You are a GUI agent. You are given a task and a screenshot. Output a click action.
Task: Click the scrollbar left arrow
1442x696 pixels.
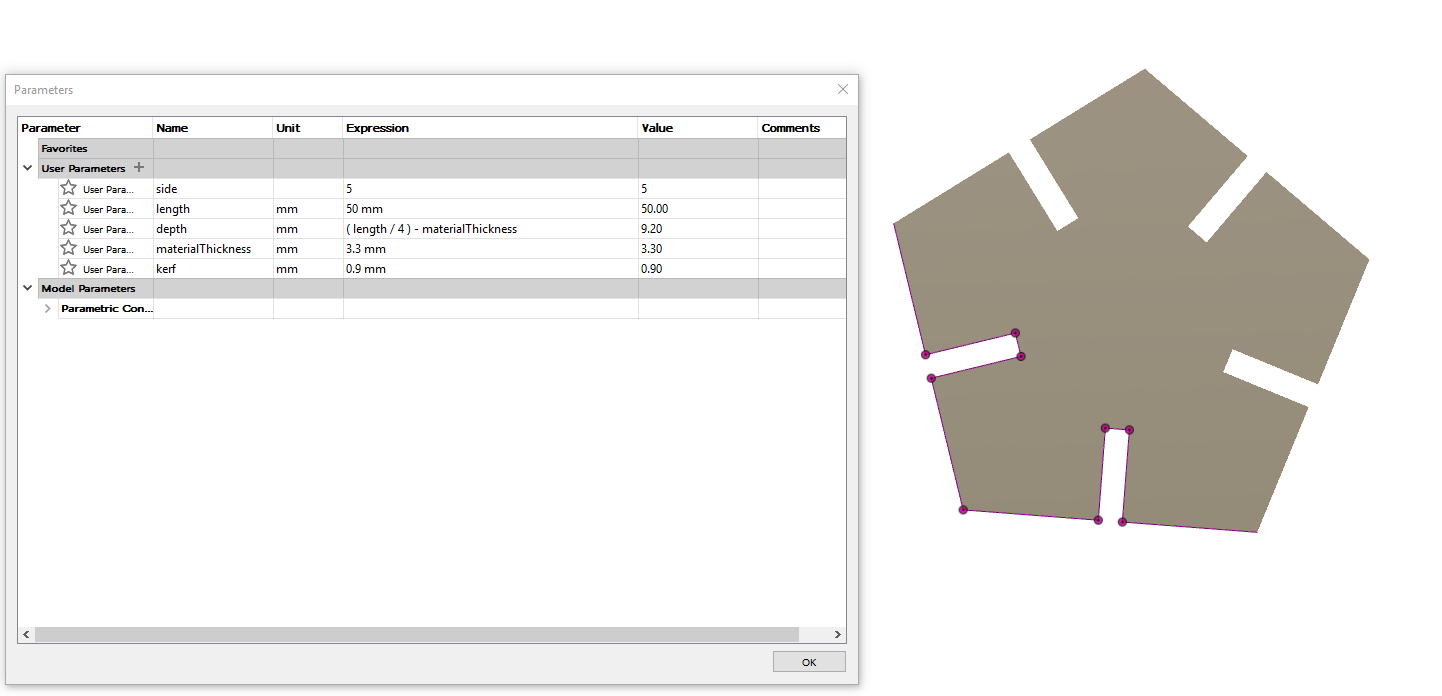click(x=26, y=634)
